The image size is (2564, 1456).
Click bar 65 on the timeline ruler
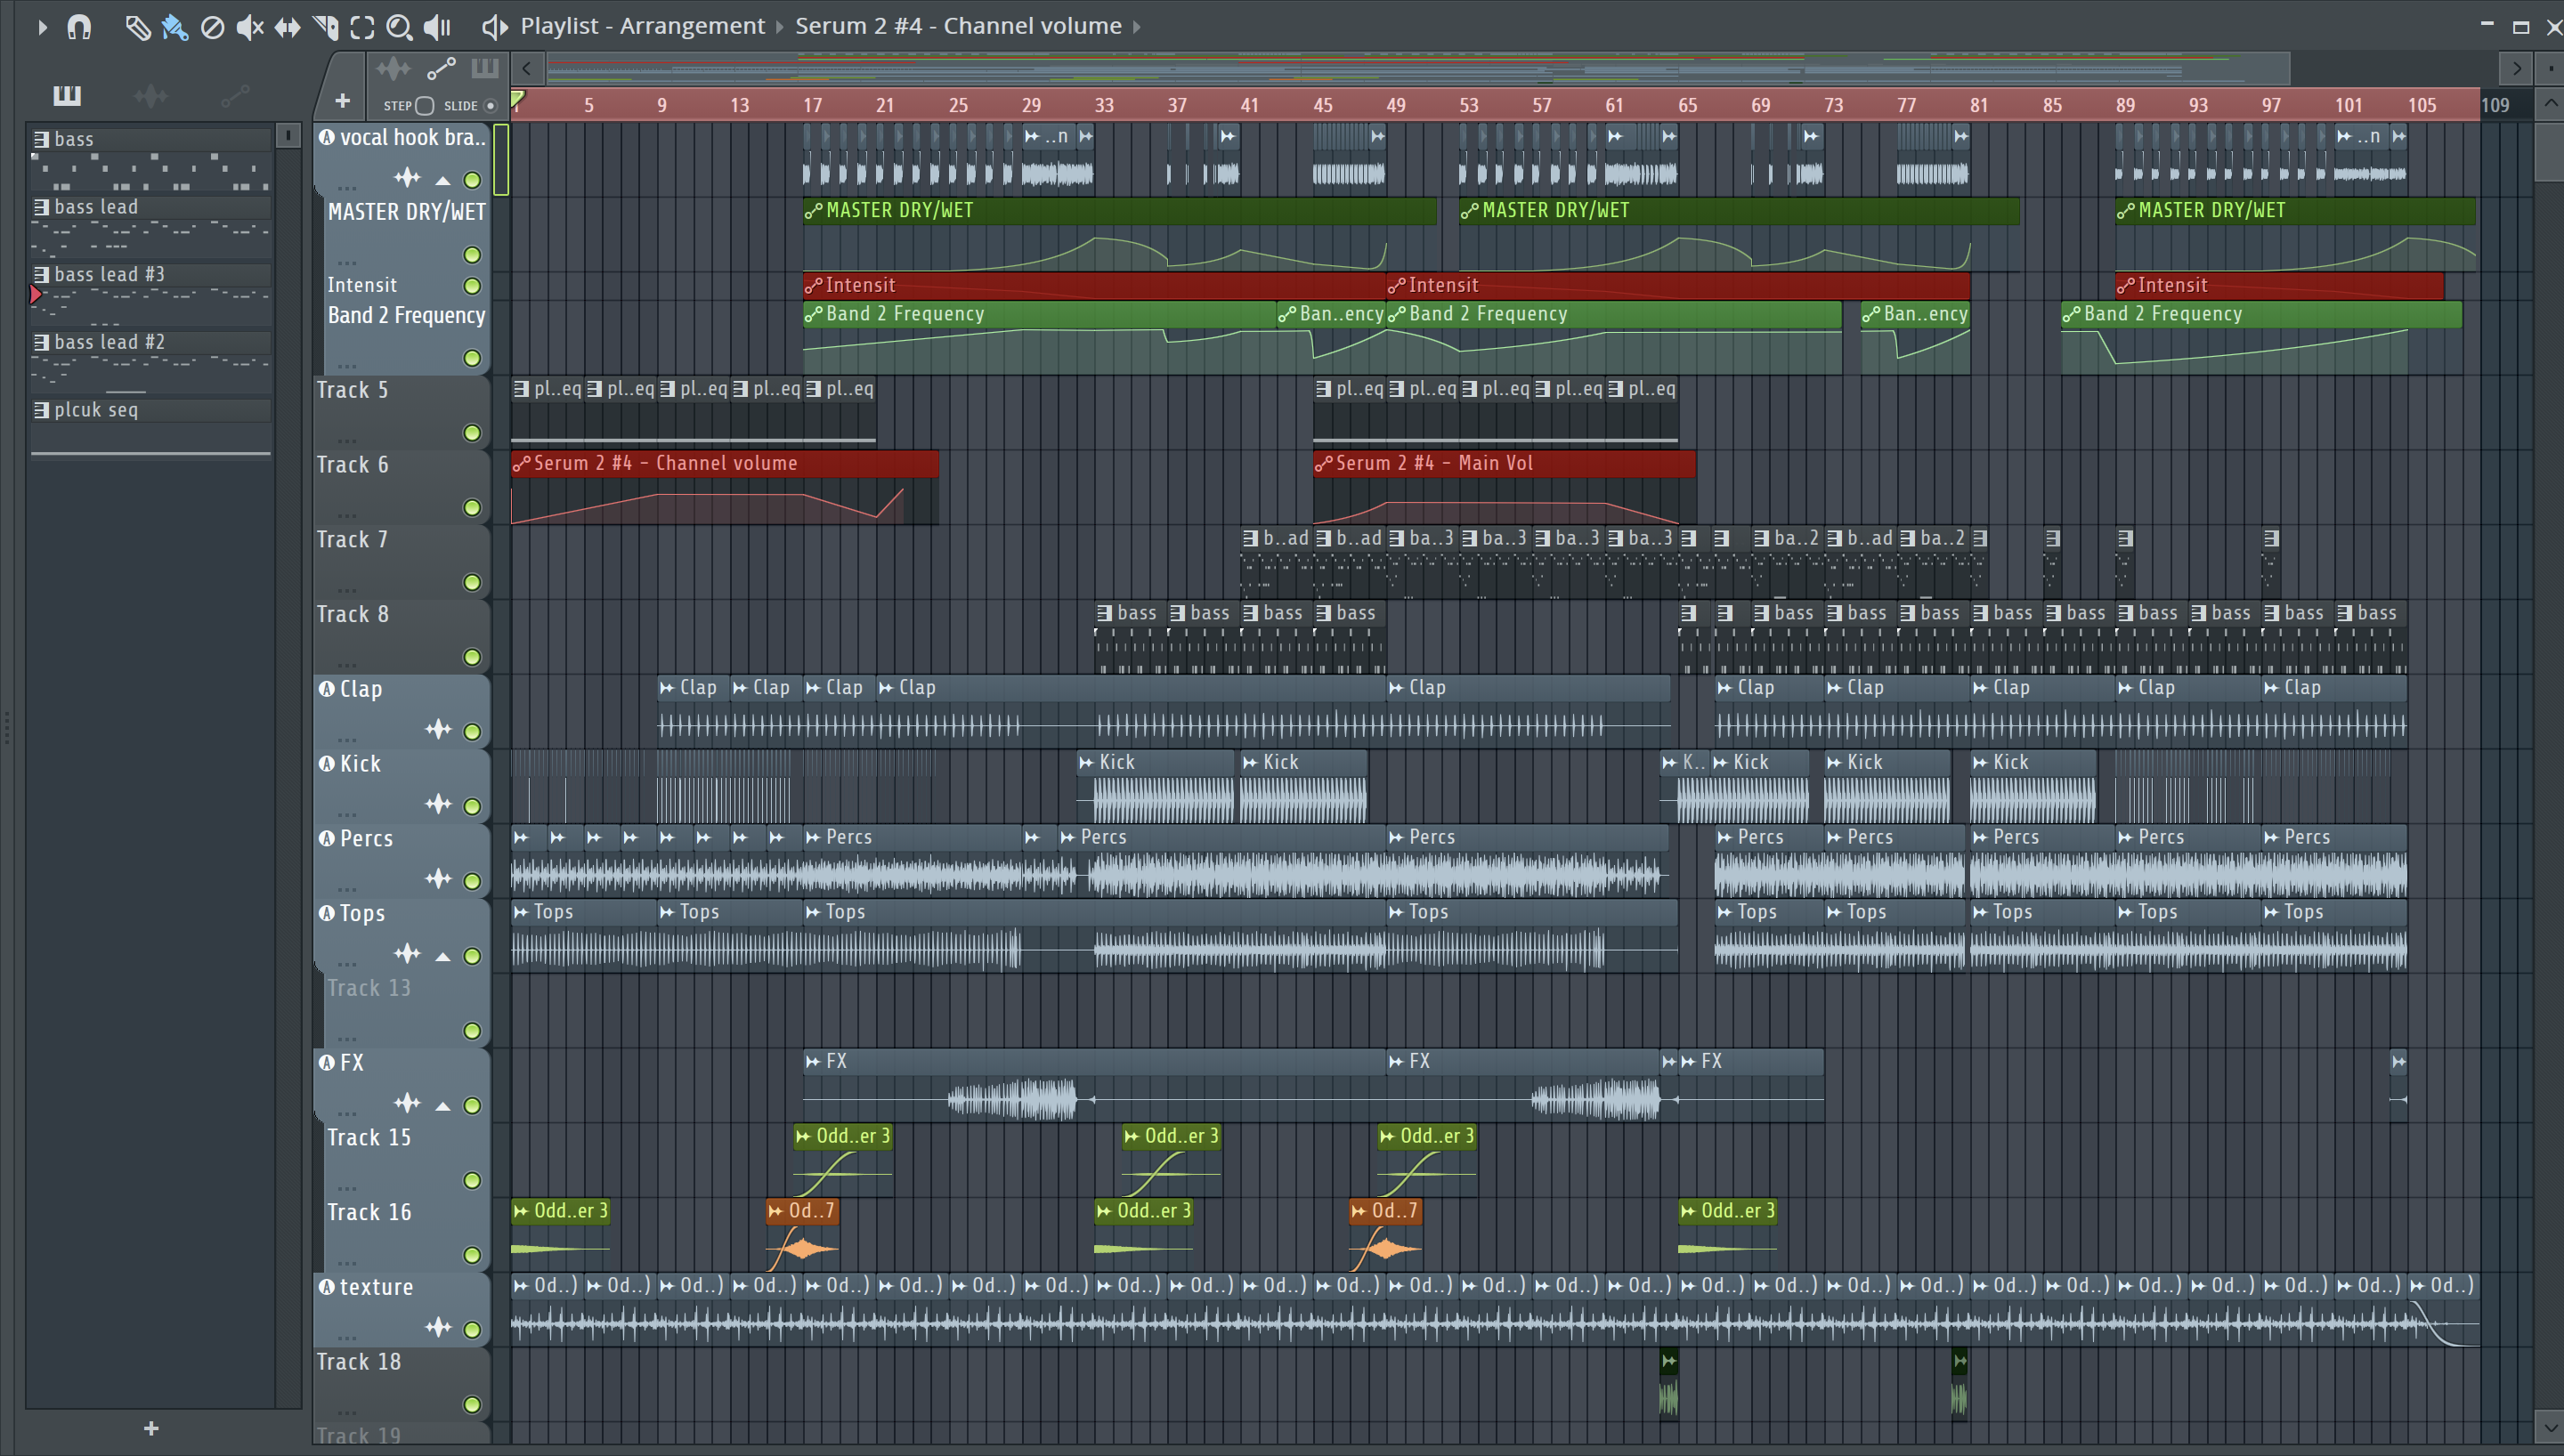point(1687,105)
